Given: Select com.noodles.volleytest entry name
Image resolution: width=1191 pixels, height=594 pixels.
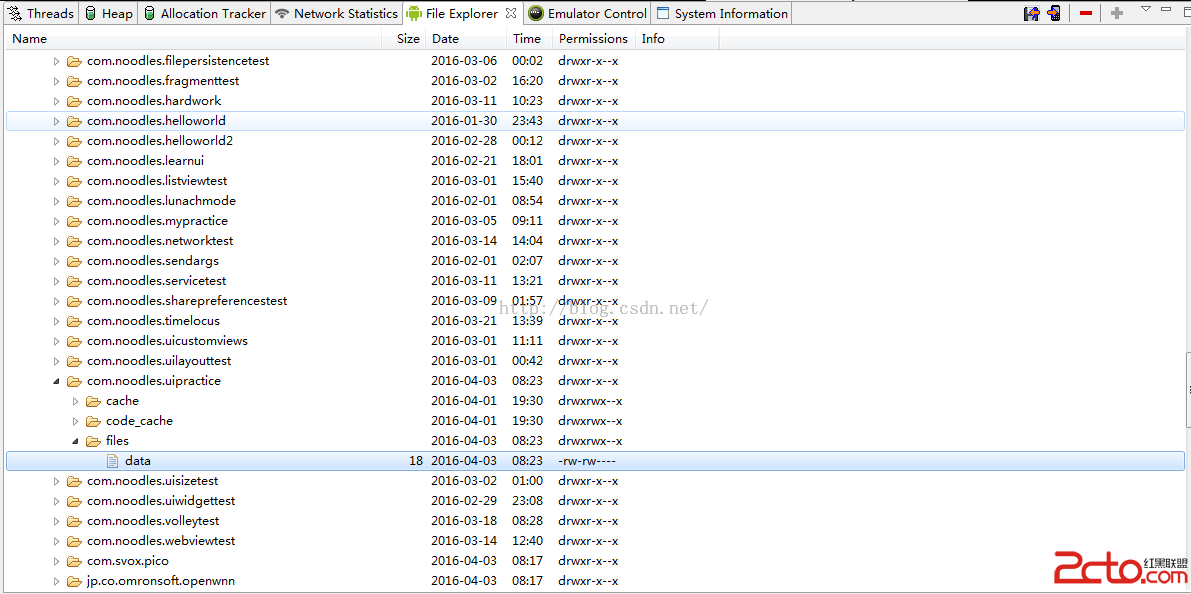Looking at the screenshot, I should tap(153, 521).
